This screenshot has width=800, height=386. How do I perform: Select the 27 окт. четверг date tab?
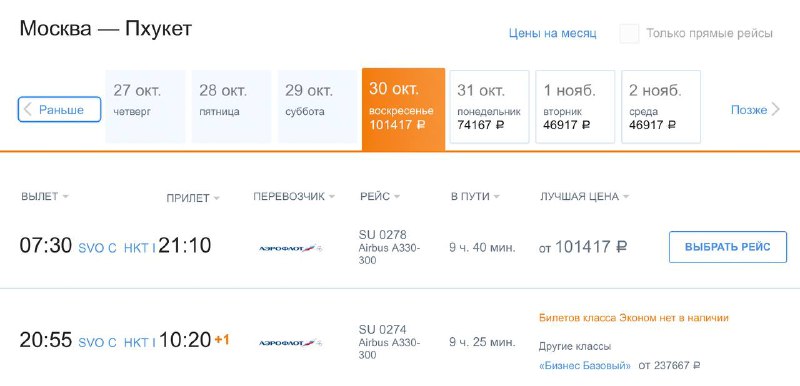pyautogui.click(x=145, y=107)
